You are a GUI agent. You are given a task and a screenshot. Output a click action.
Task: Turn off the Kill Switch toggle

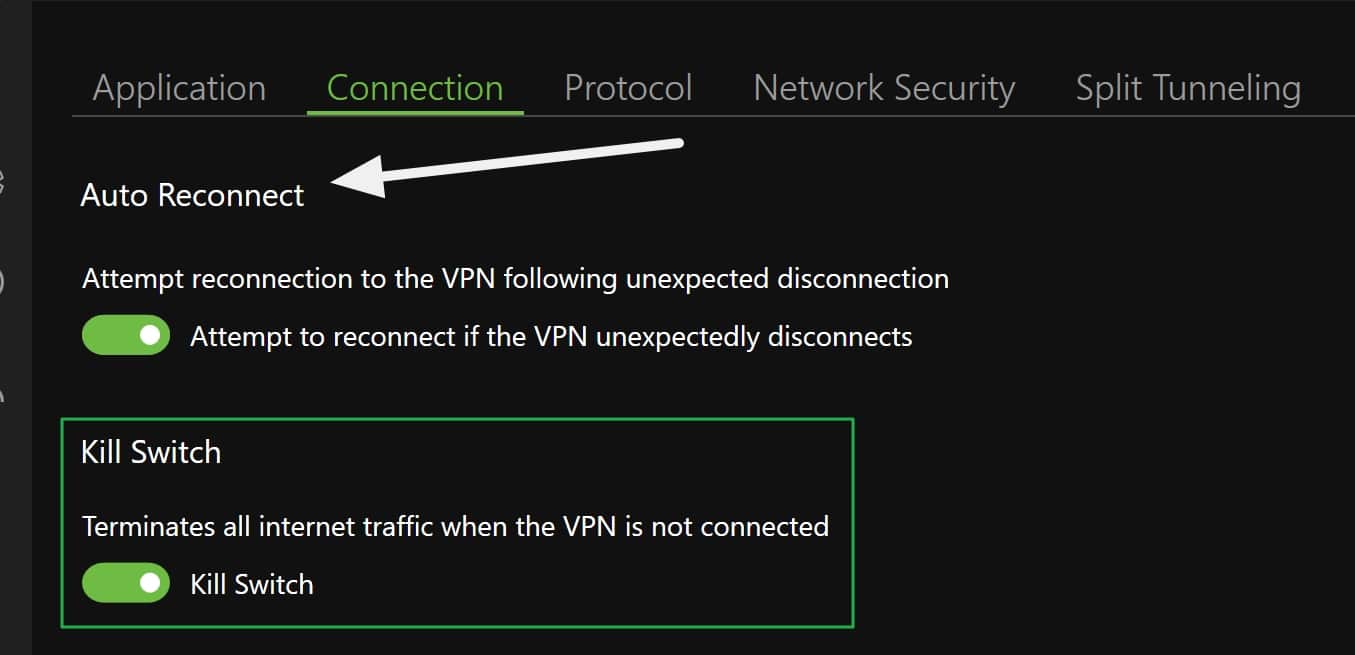[126, 583]
